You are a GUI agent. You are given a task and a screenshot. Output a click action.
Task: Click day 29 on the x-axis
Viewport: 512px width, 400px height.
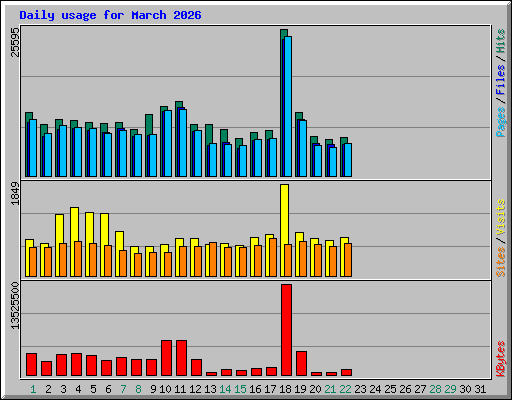pos(450,389)
